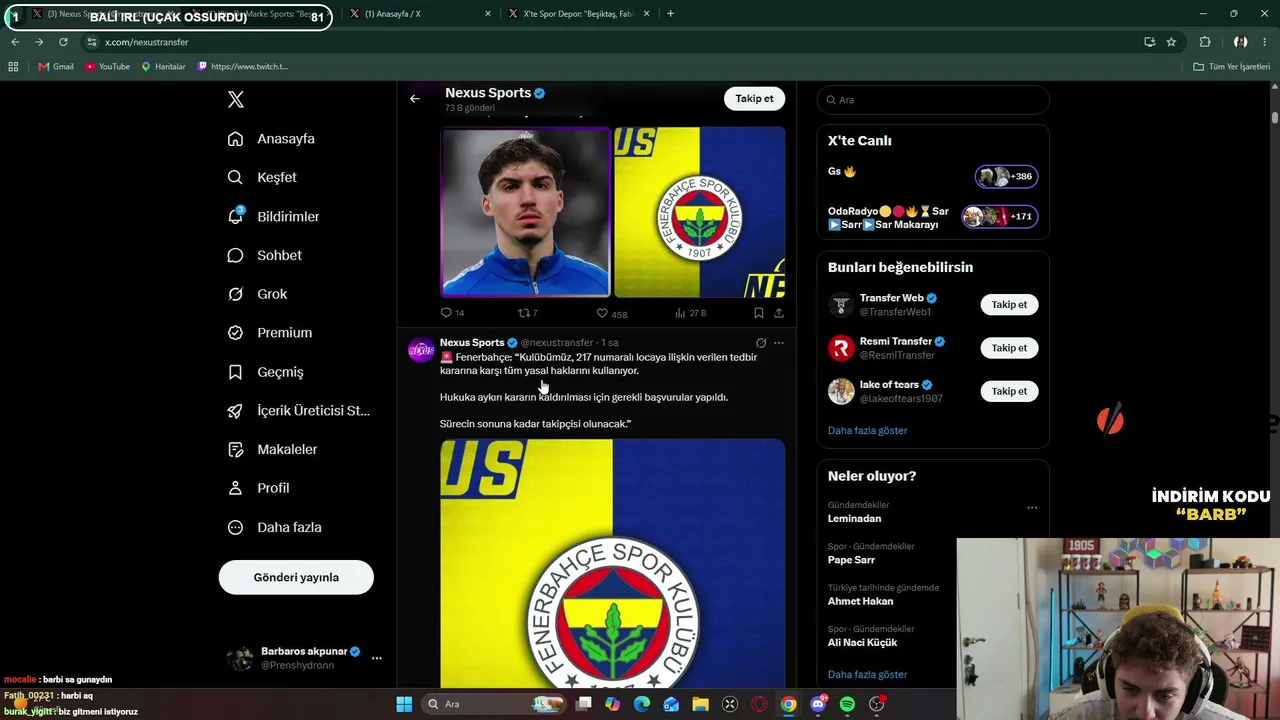Repost the tweet with 7 reposts

[x=527, y=313]
